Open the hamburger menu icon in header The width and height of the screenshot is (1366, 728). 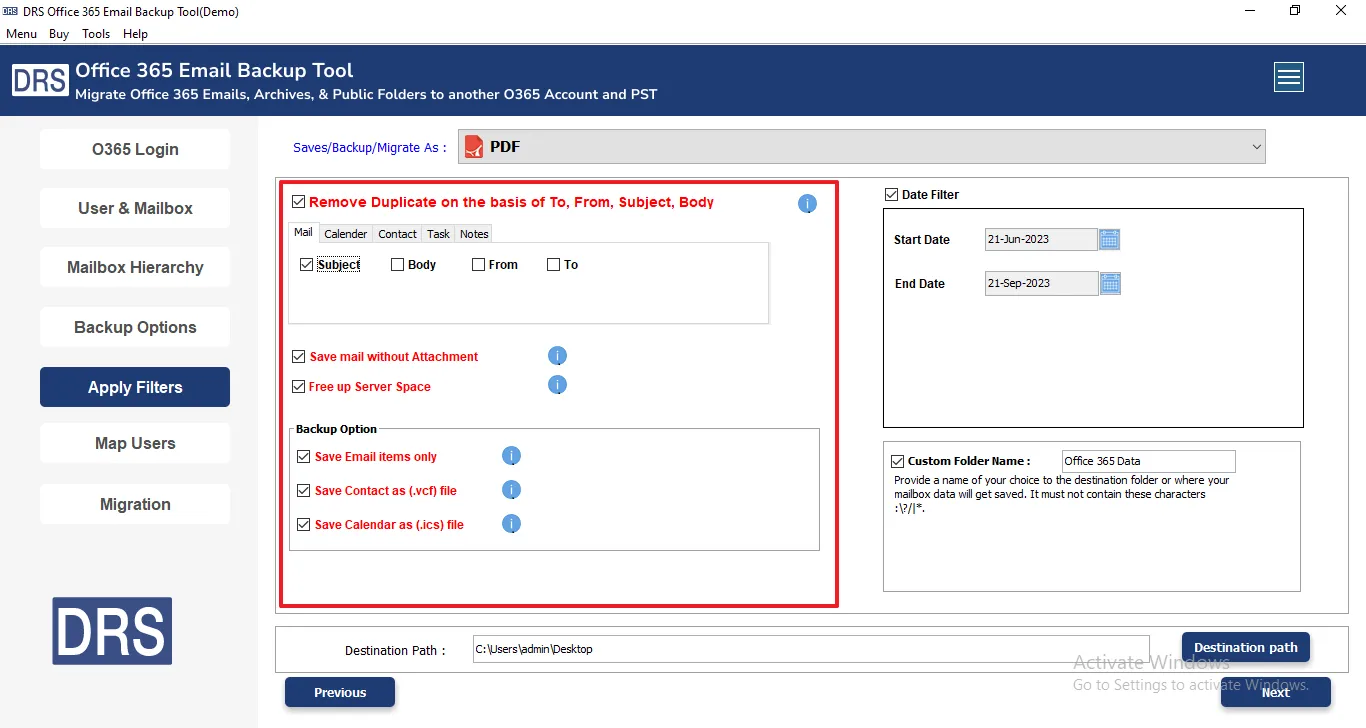tap(1288, 77)
